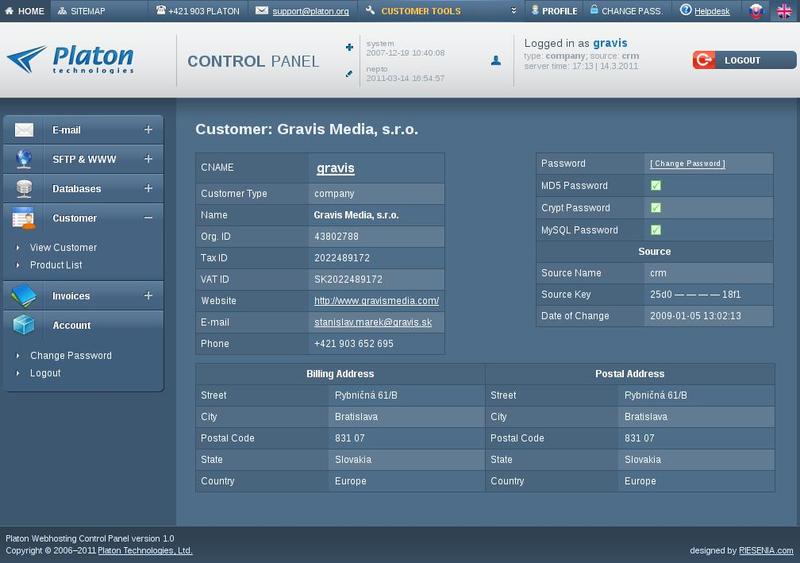
Task: Expand the SFTP & WWW section plus
Action: click(x=148, y=159)
